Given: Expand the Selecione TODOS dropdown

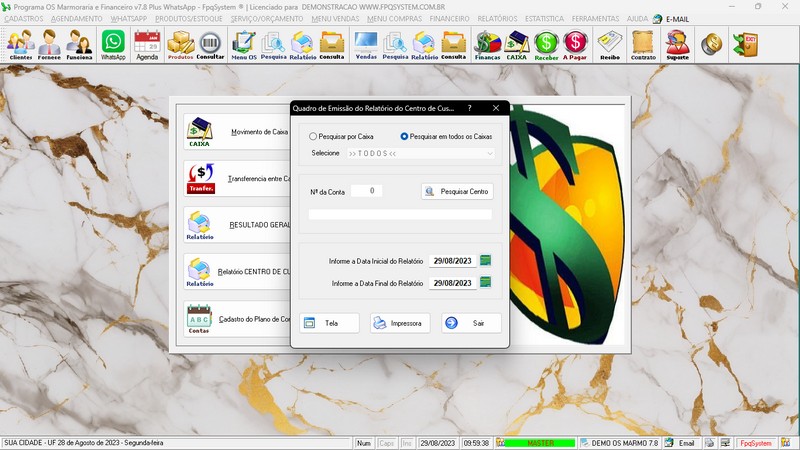Looking at the screenshot, I should 490,154.
